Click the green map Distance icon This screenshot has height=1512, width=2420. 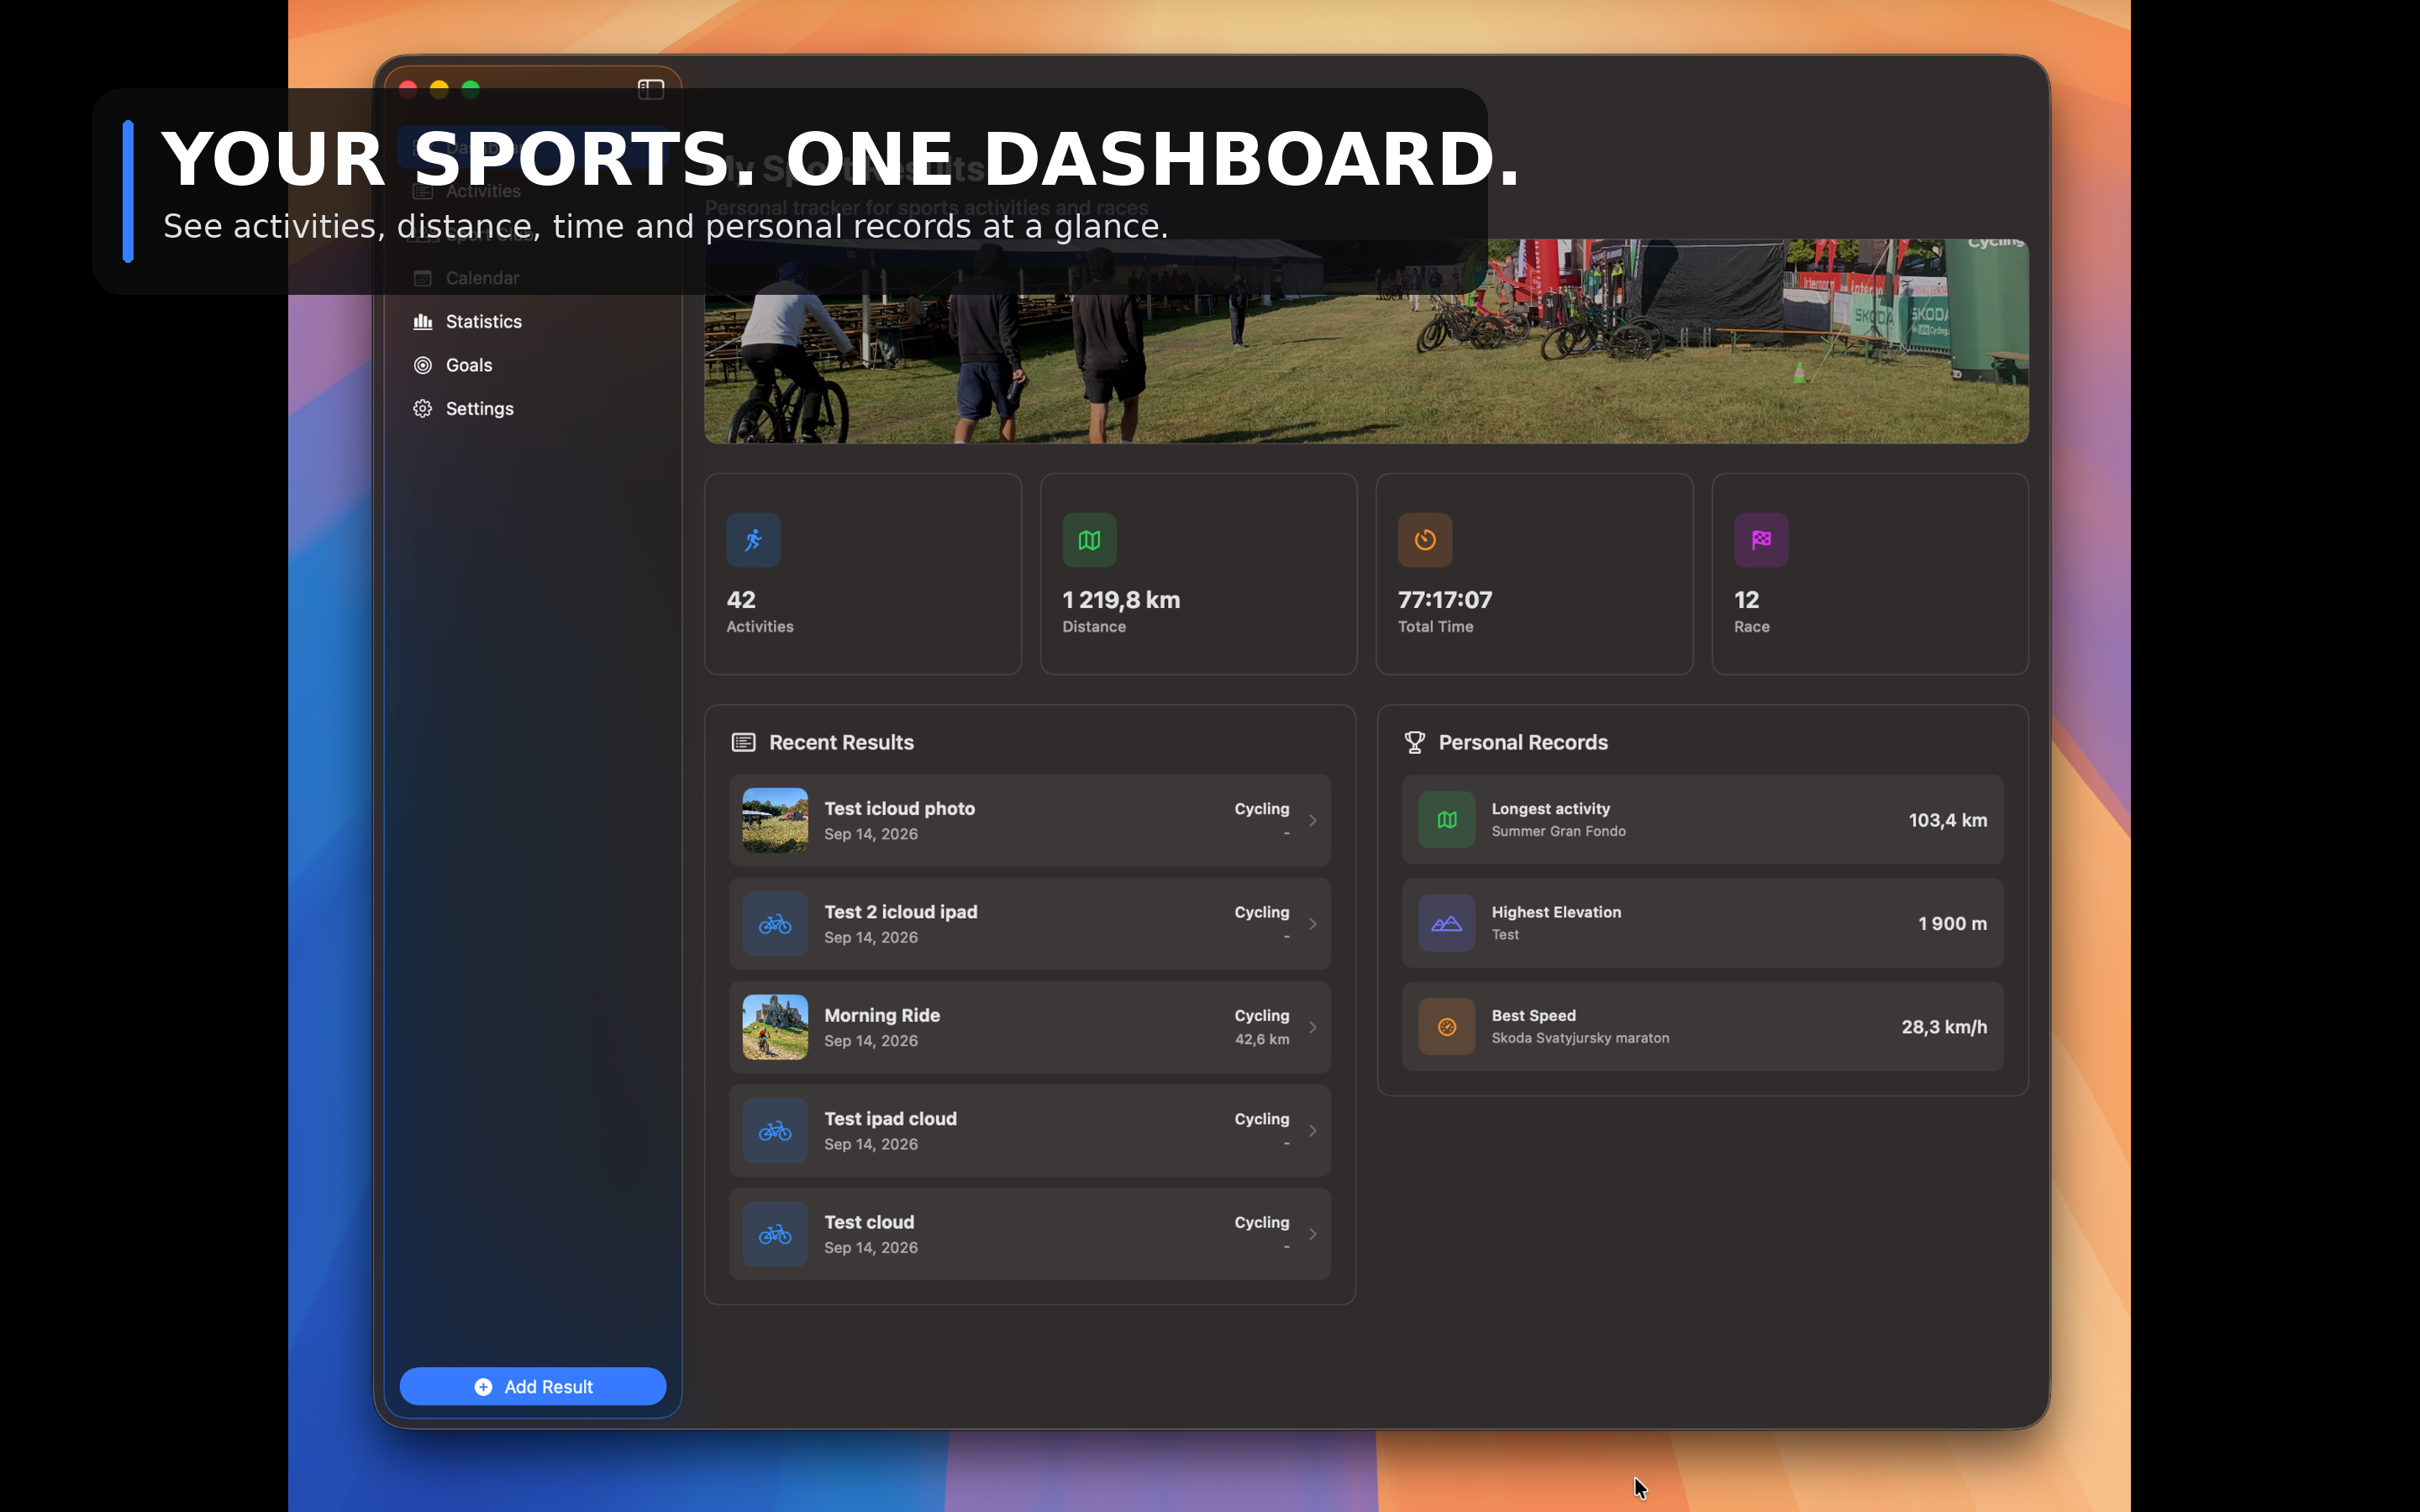pyautogui.click(x=1089, y=540)
